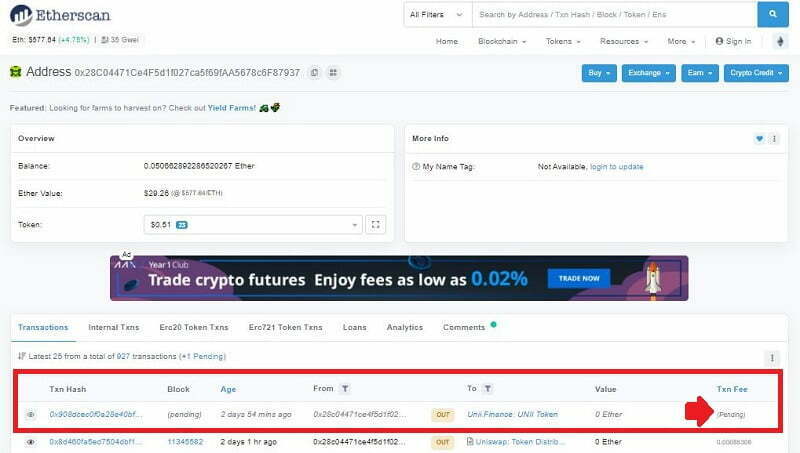This screenshot has height=453, width=800.
Task: Click the OUT badge on pending row
Action: coord(443,414)
